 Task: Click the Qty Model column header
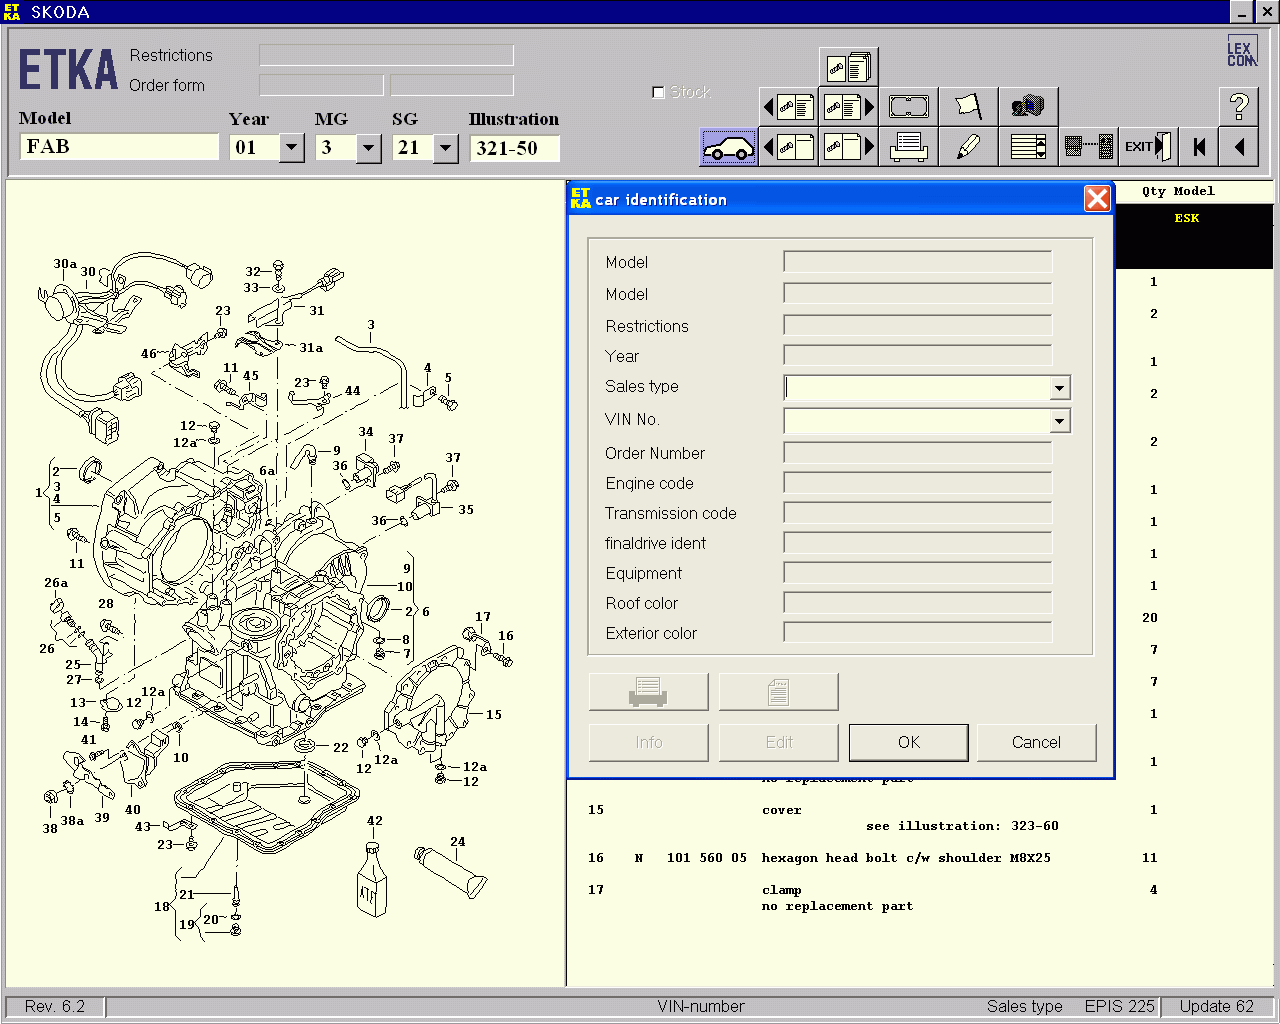[1178, 191]
